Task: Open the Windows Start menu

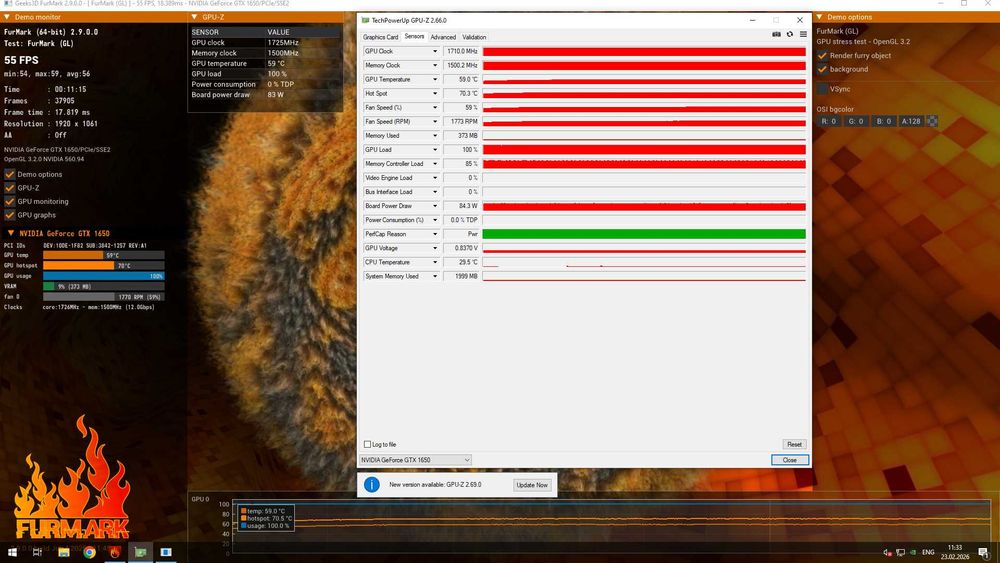Action: (12, 552)
